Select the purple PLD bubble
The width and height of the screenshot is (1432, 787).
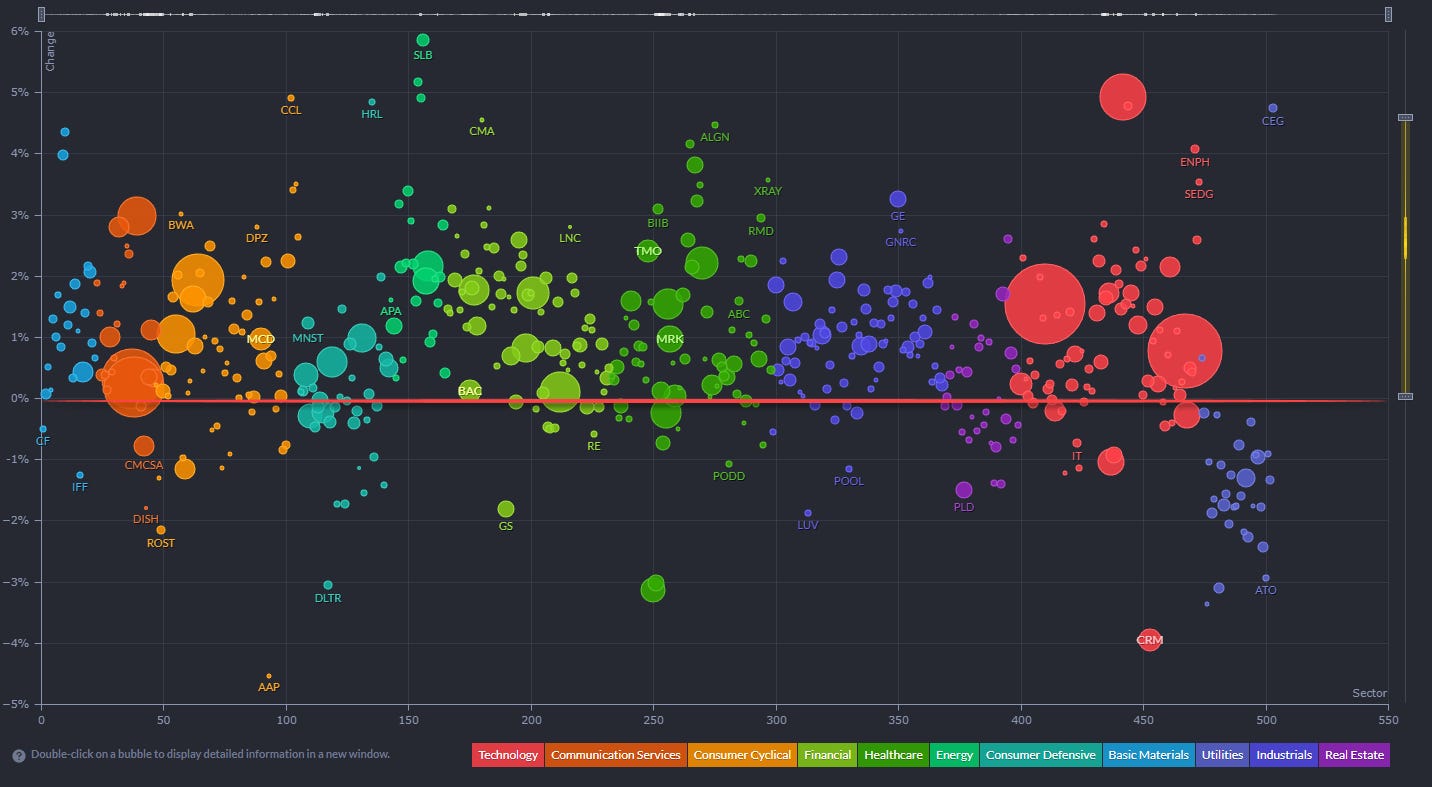[x=964, y=490]
